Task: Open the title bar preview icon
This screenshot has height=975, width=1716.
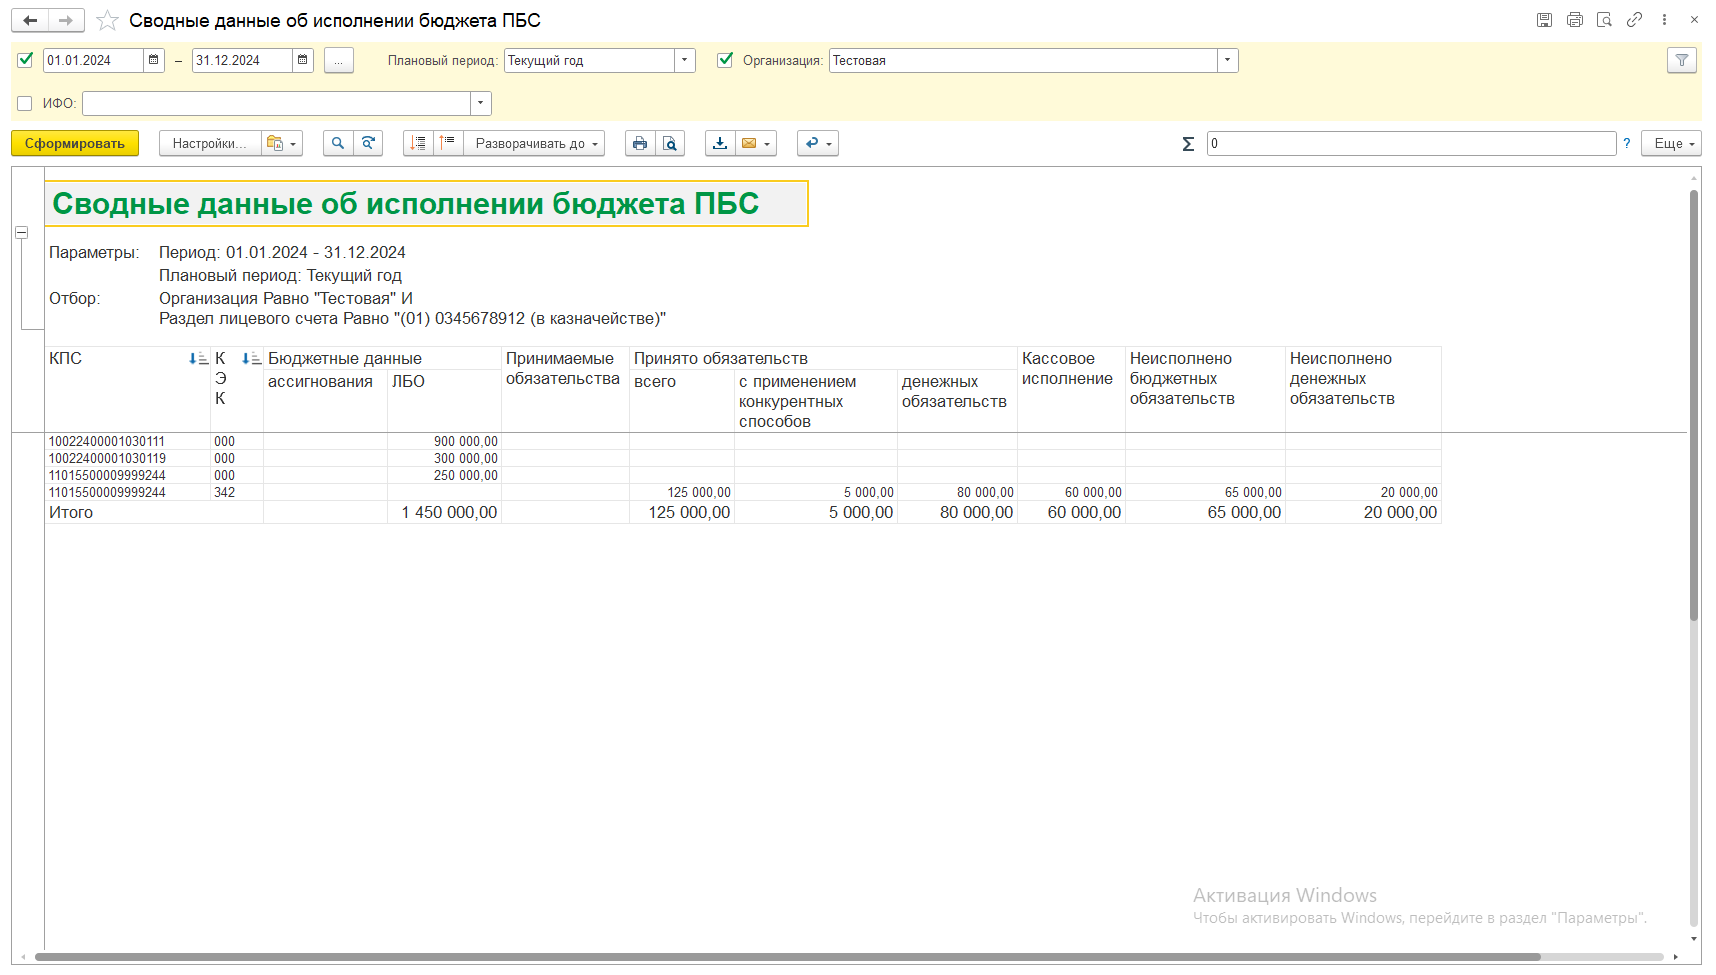Action: [x=1604, y=20]
